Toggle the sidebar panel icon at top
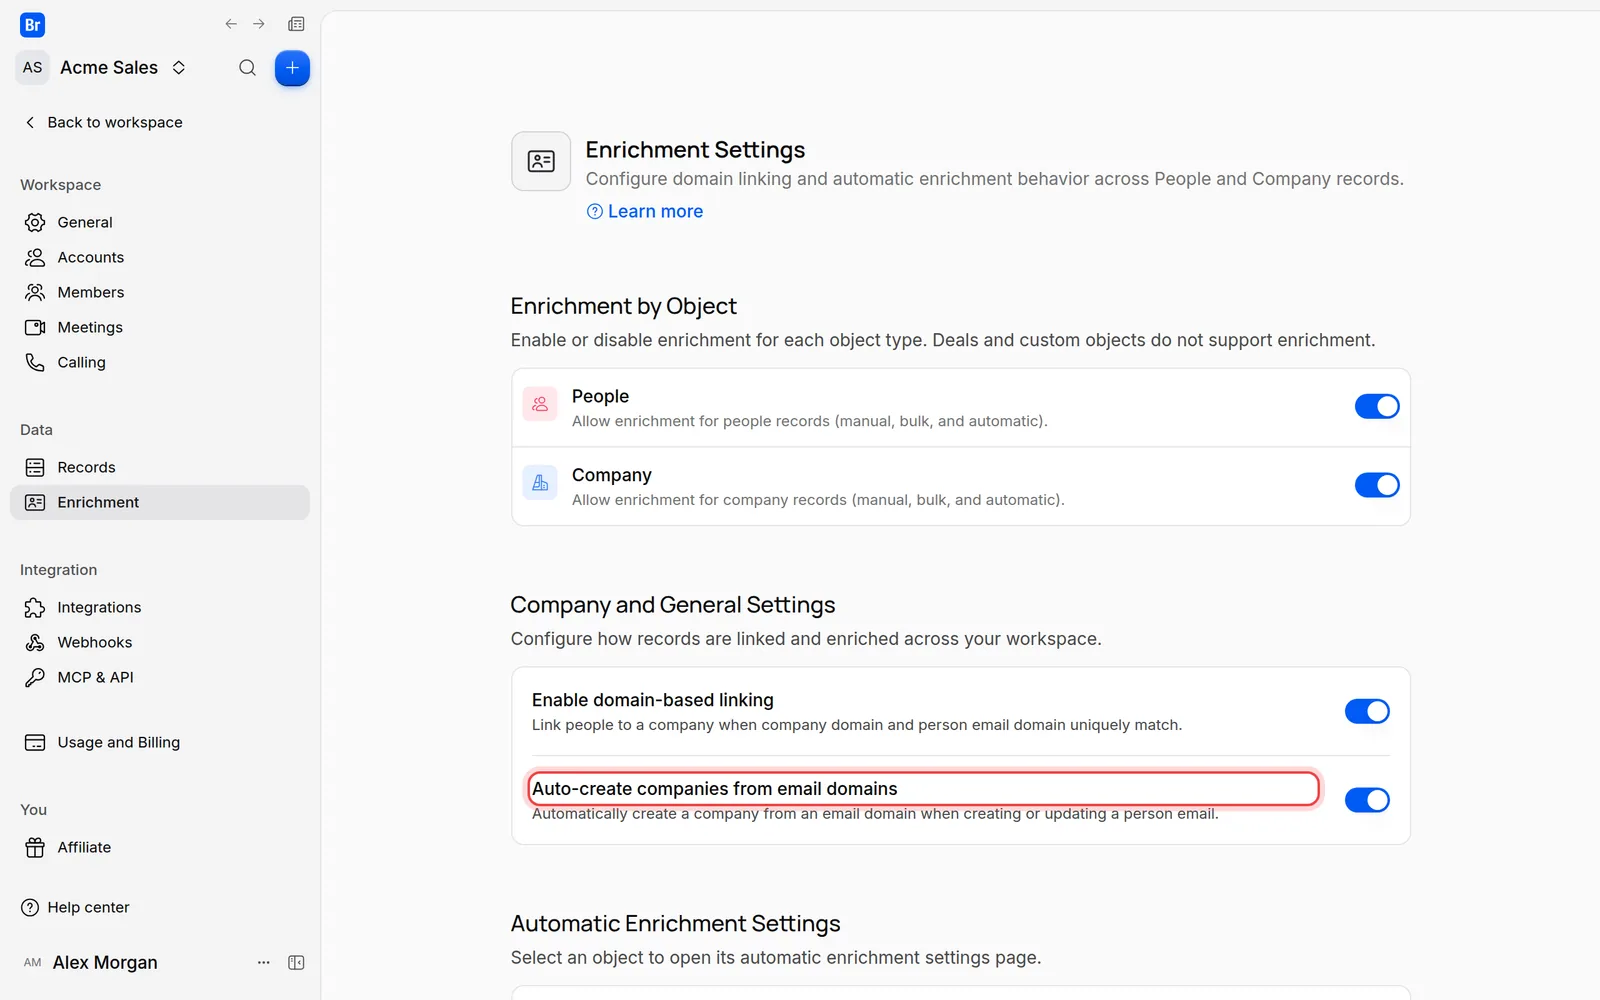 (296, 24)
